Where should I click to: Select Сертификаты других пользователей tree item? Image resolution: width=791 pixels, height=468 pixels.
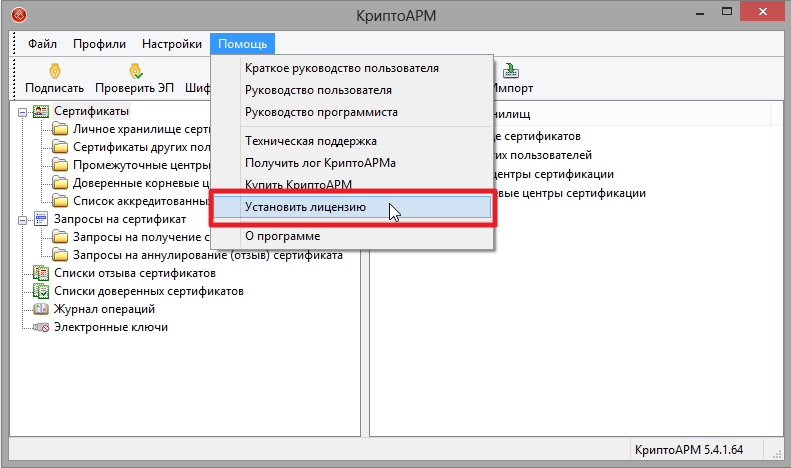[141, 147]
